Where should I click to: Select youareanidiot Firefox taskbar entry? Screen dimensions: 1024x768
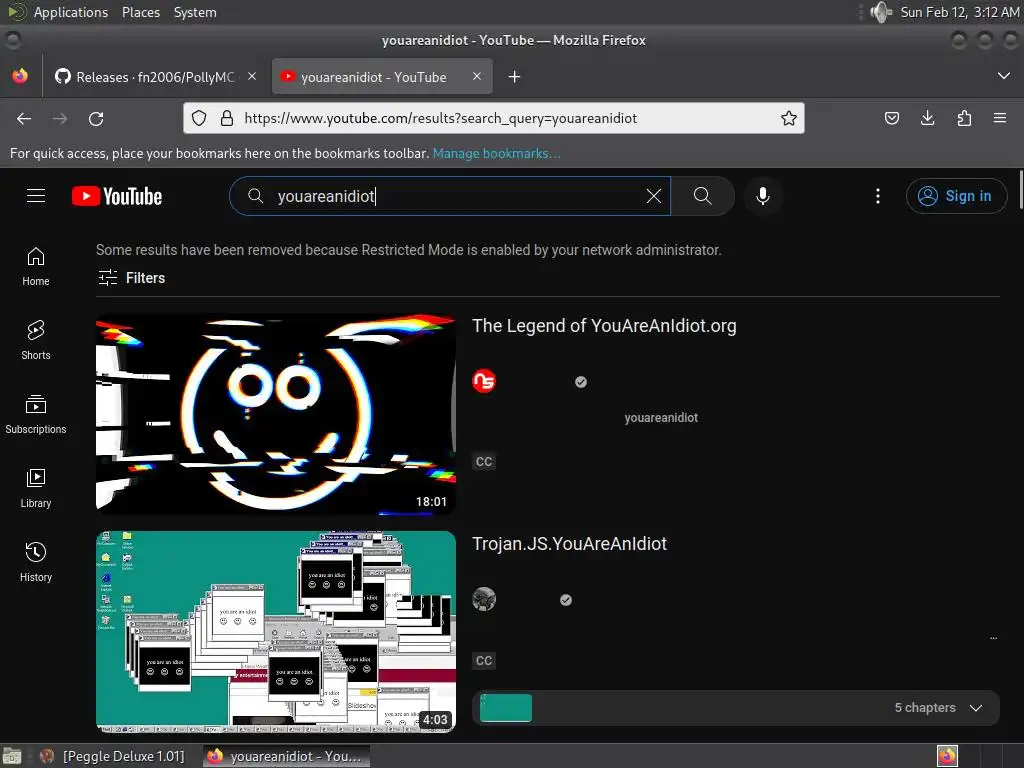click(x=287, y=756)
